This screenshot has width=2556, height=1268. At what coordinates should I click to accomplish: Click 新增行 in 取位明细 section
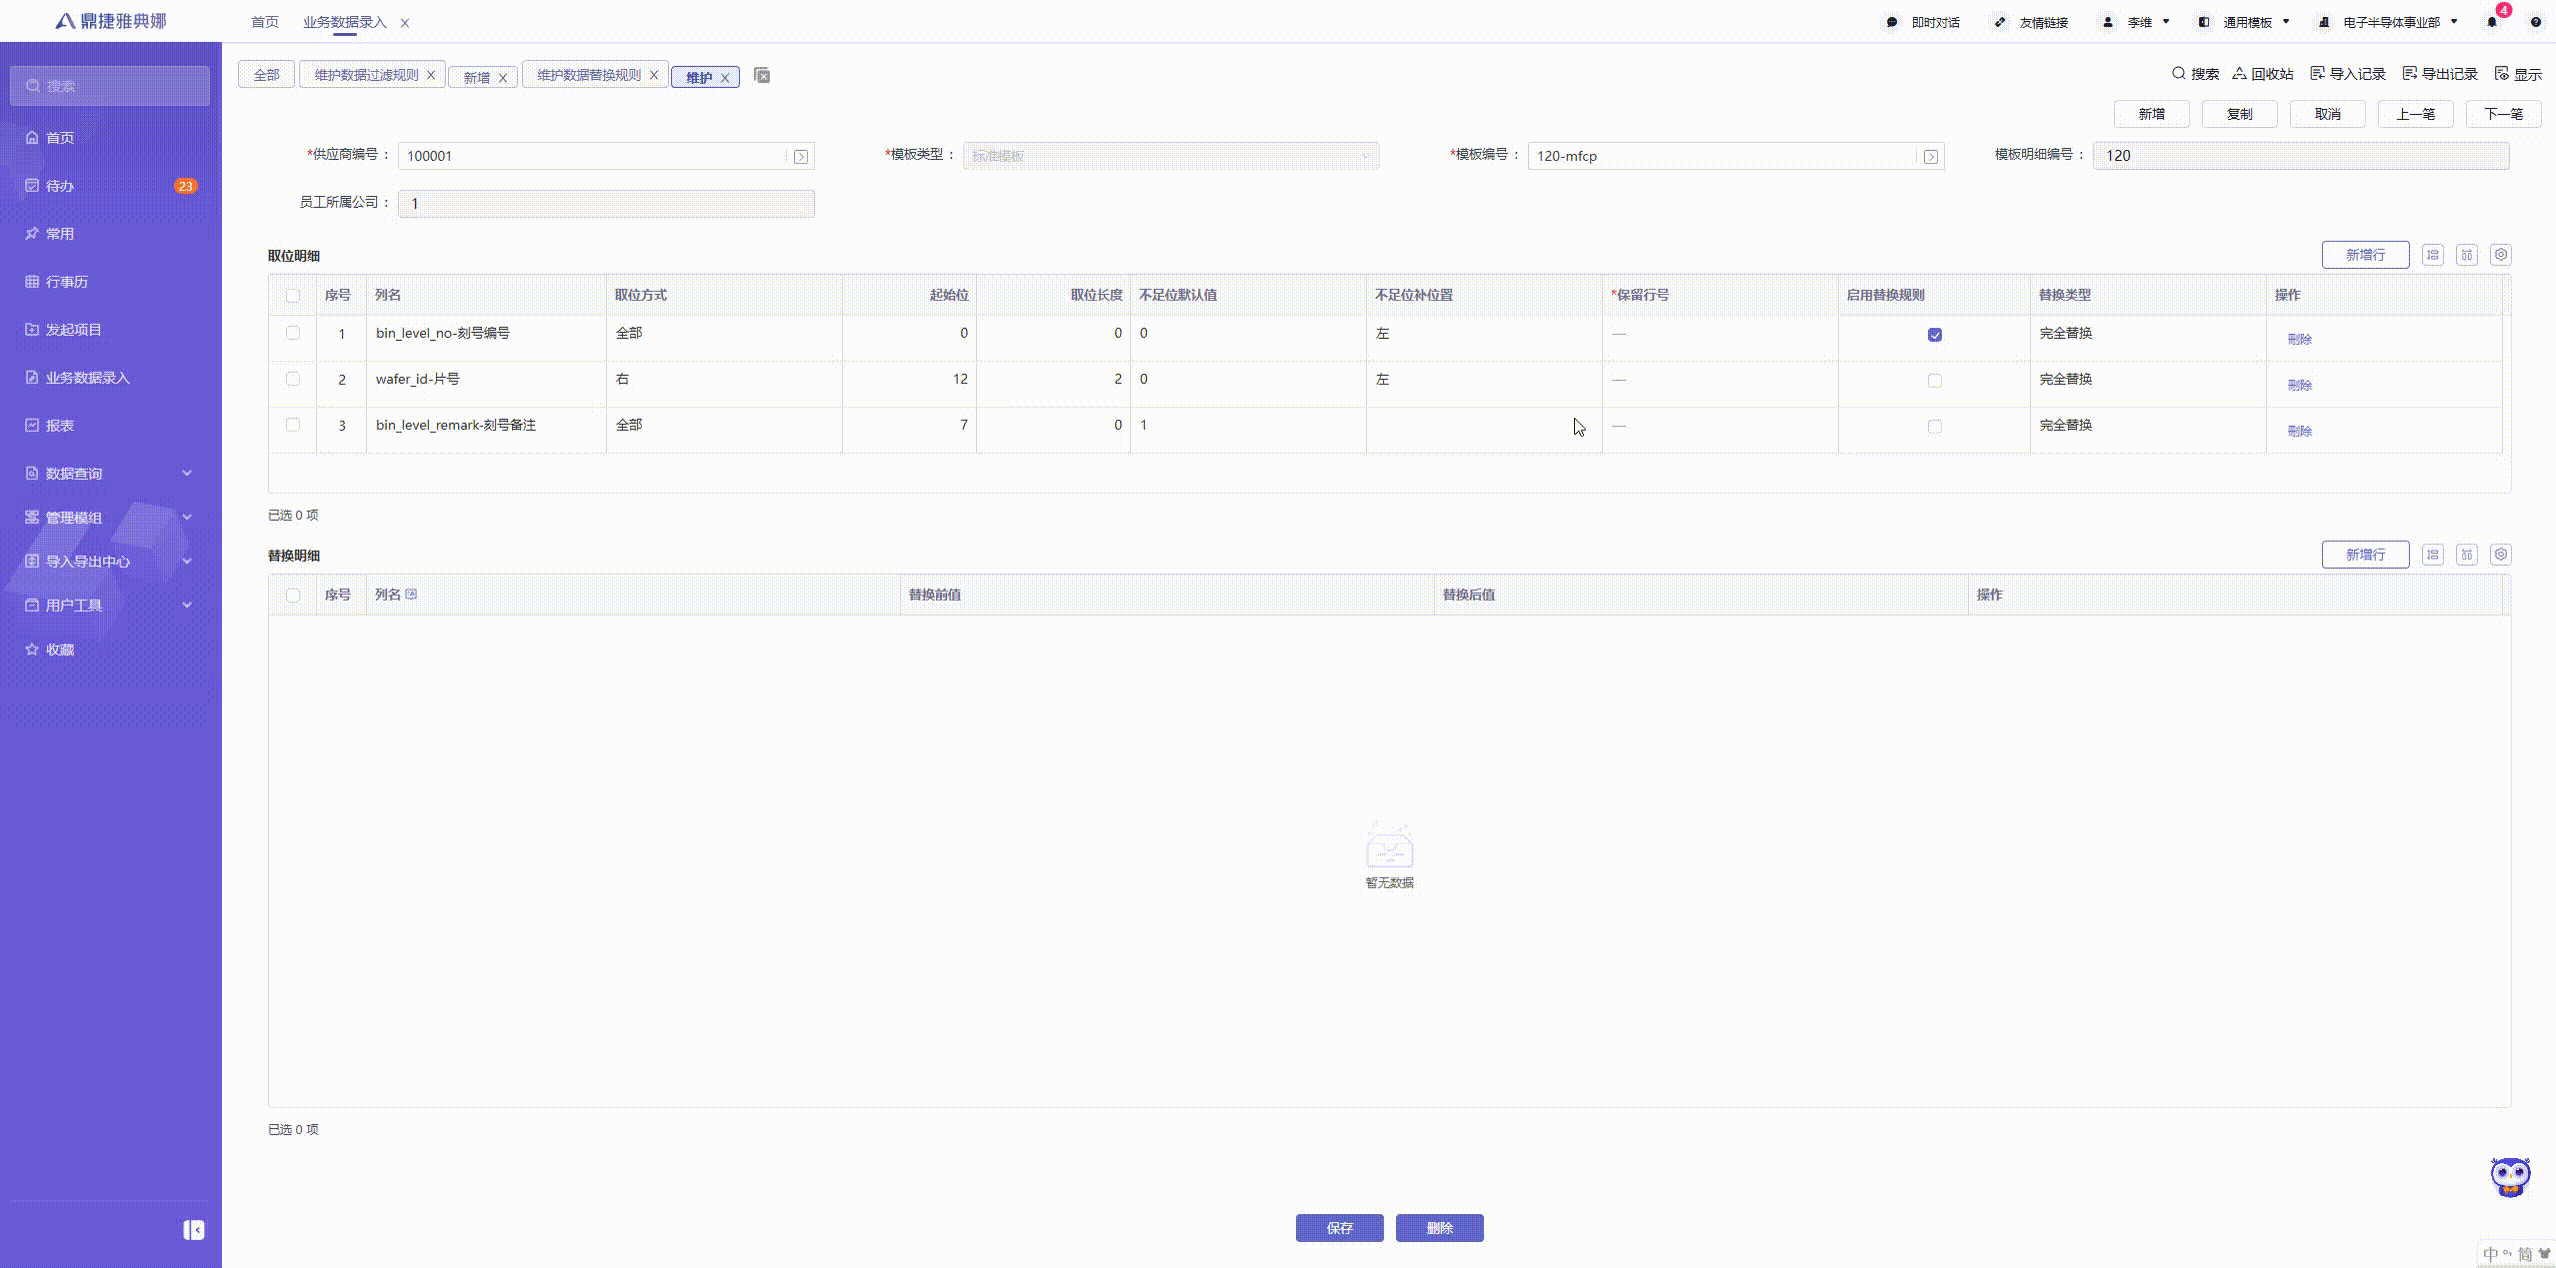(2364, 255)
